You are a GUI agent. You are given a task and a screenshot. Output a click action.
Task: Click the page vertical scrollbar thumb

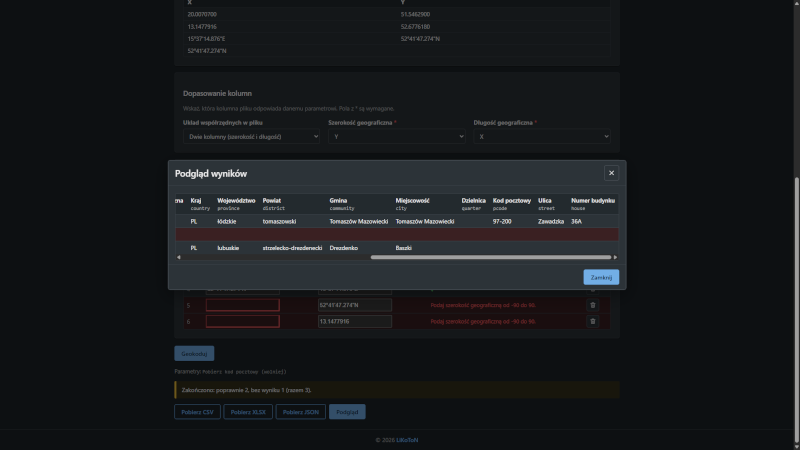click(x=796, y=309)
